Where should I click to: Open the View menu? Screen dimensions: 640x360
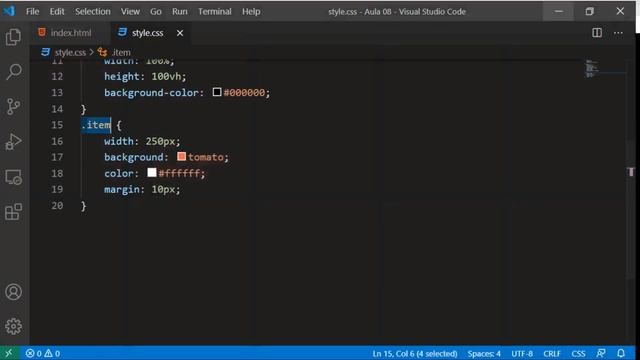click(x=130, y=11)
